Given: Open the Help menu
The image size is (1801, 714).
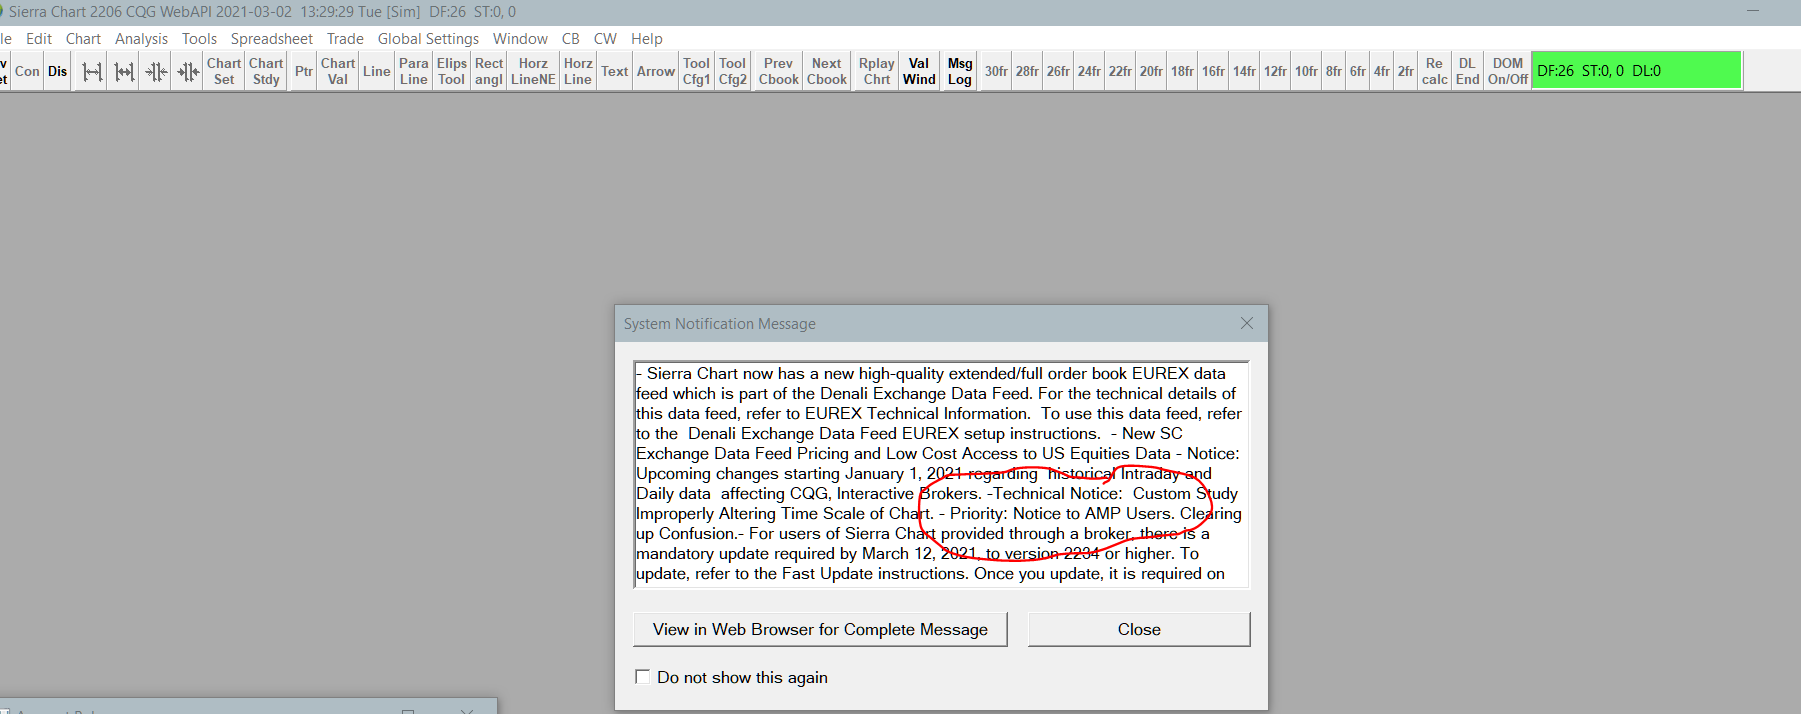Looking at the screenshot, I should click(x=647, y=39).
